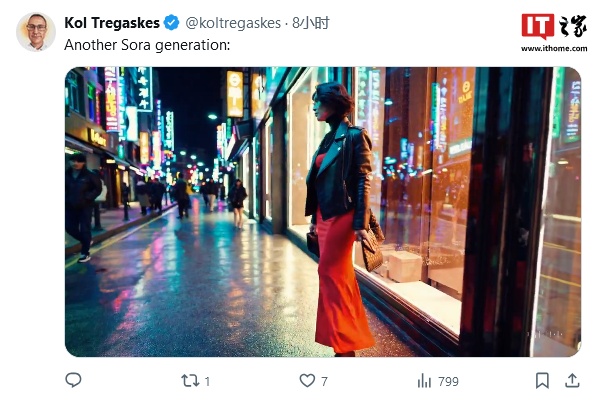Click the 之家 calligraphy logo text
This screenshot has width=598, height=402.
[x=572, y=26]
